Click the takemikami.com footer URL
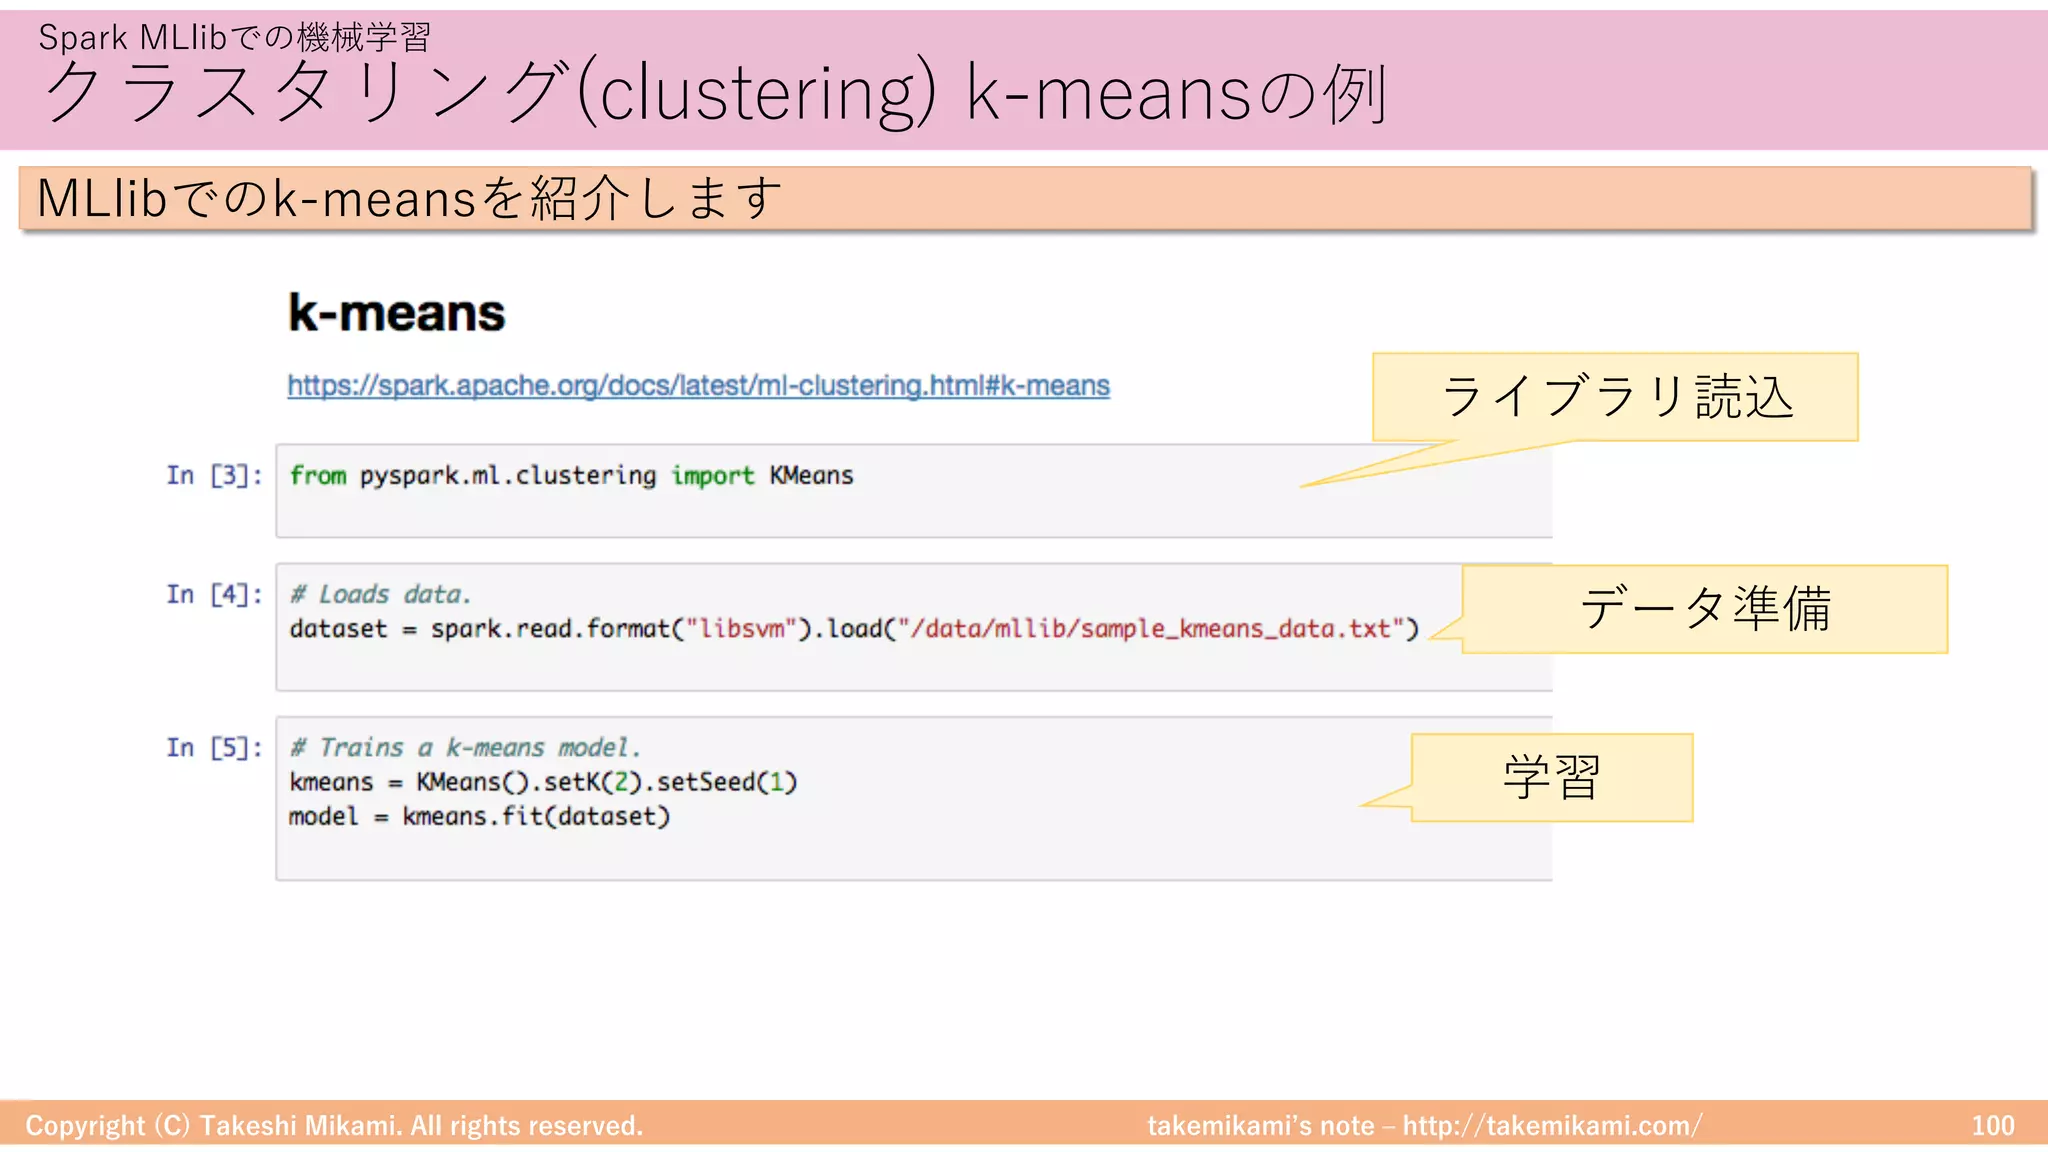 [x=1552, y=1126]
